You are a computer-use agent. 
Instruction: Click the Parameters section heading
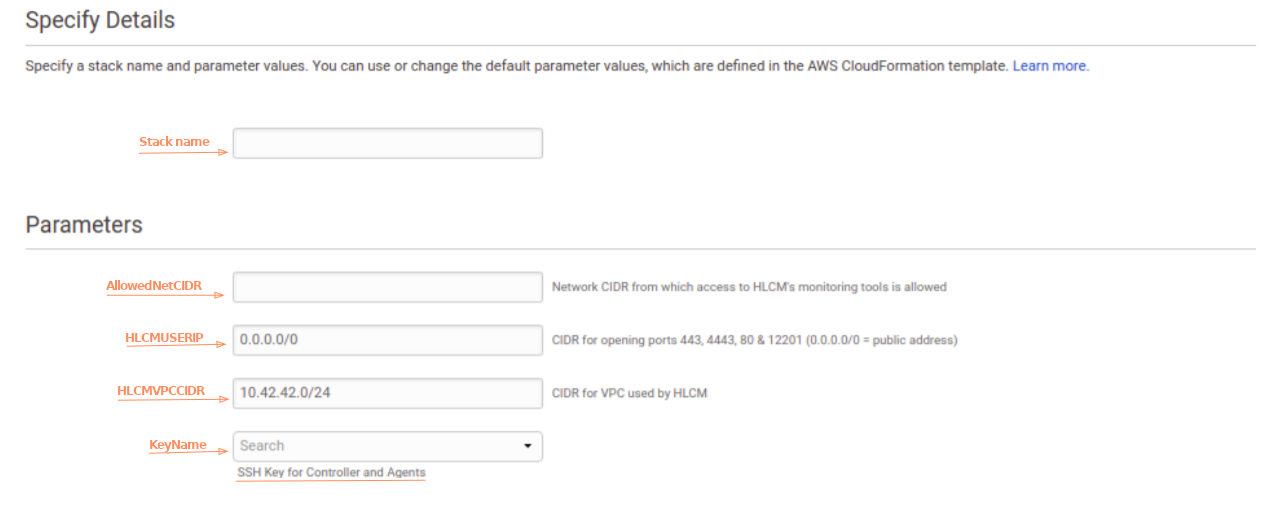click(84, 225)
